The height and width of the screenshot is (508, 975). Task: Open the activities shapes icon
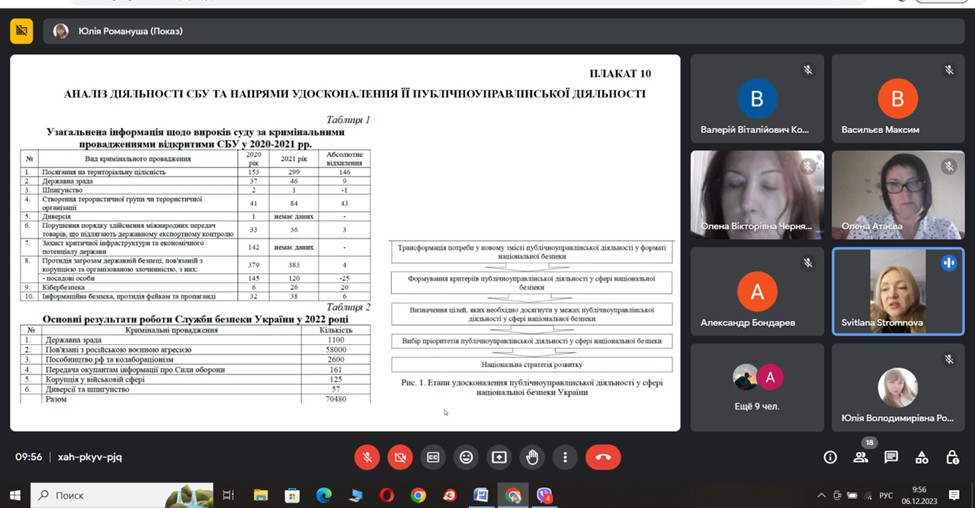[x=922, y=458]
